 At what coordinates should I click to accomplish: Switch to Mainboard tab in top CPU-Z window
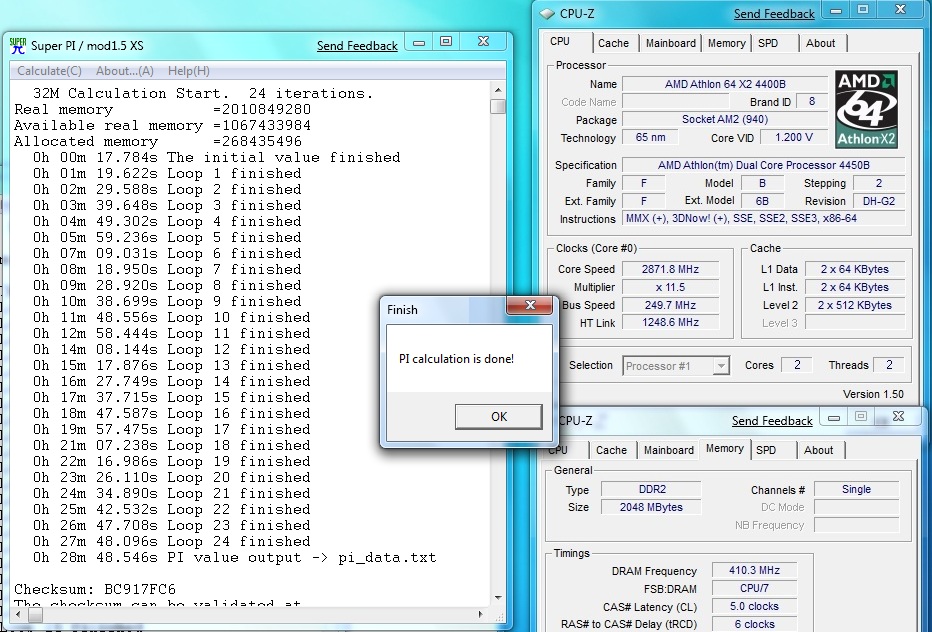click(x=670, y=43)
